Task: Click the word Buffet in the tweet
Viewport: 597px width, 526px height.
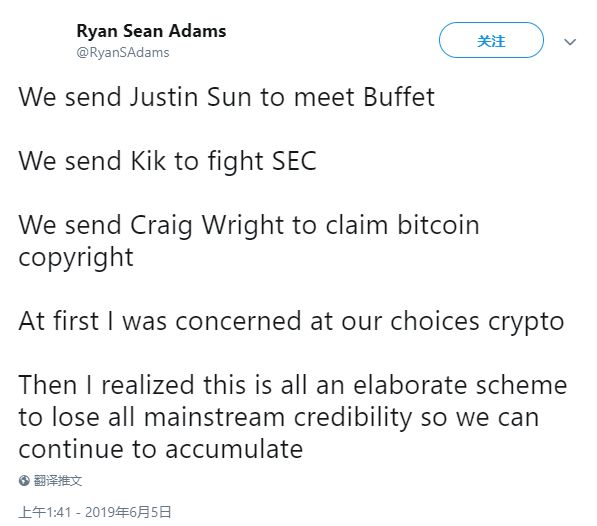Action: 399,97
